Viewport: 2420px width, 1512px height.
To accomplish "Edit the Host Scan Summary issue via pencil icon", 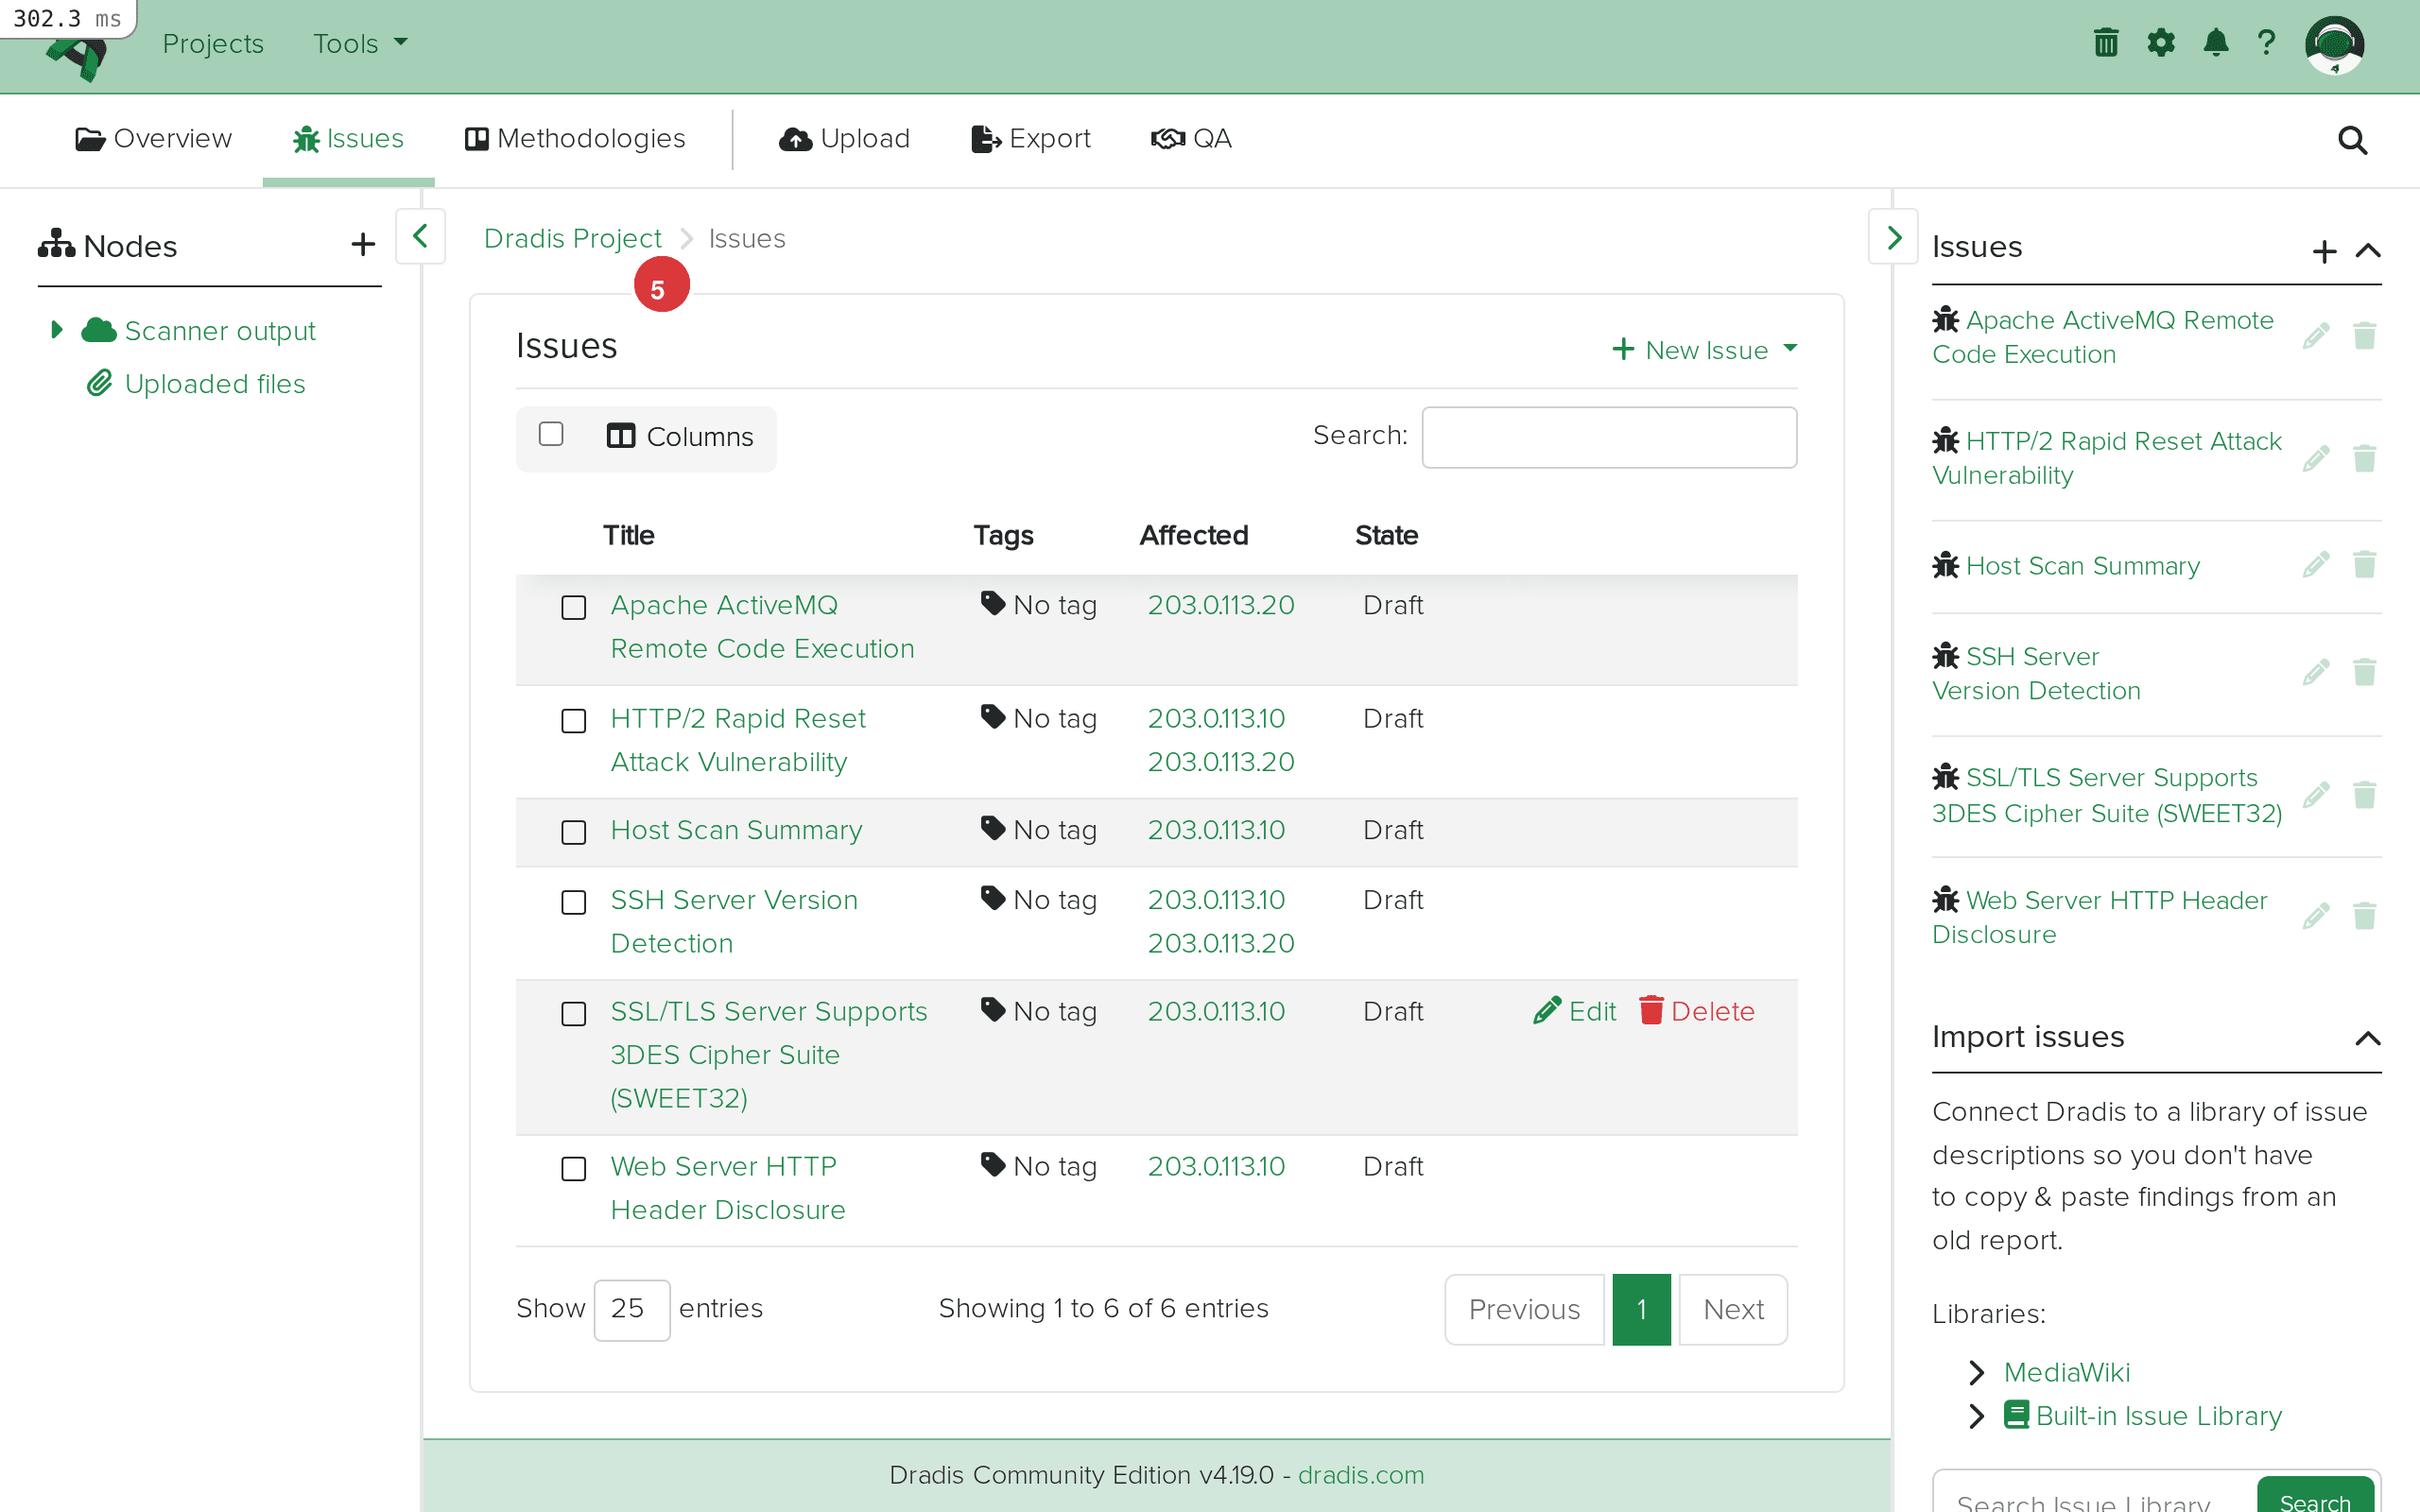I will 2317,564.
